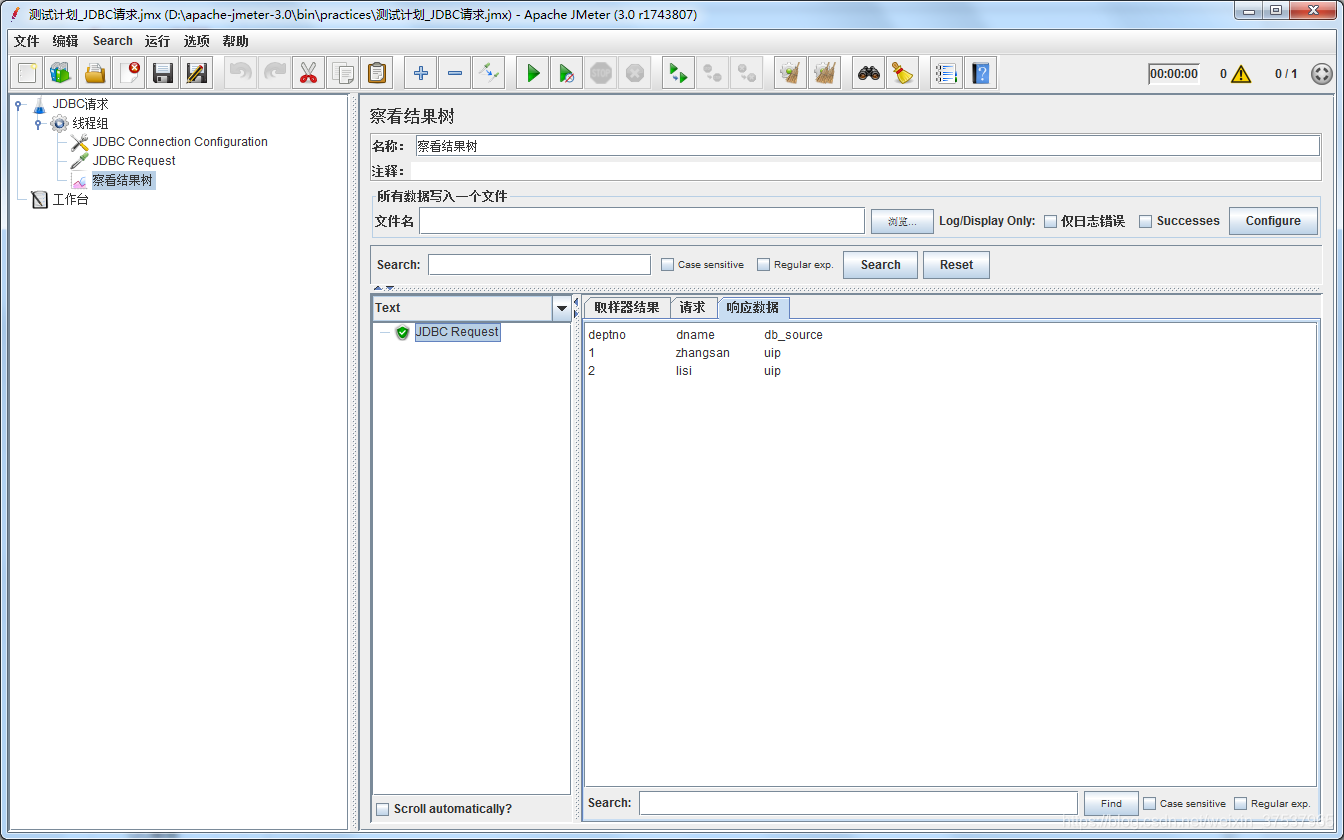Image resolution: width=1344 pixels, height=840 pixels.
Task: Click the warning triangle error counter
Action: point(1241,74)
